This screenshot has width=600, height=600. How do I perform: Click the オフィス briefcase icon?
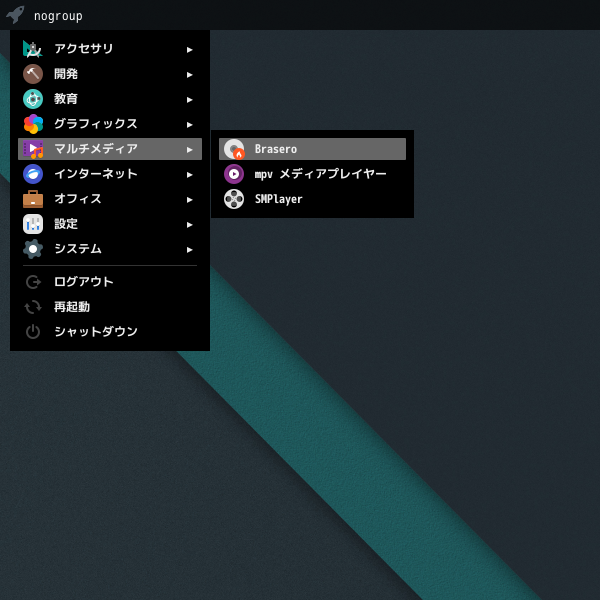coord(33,199)
